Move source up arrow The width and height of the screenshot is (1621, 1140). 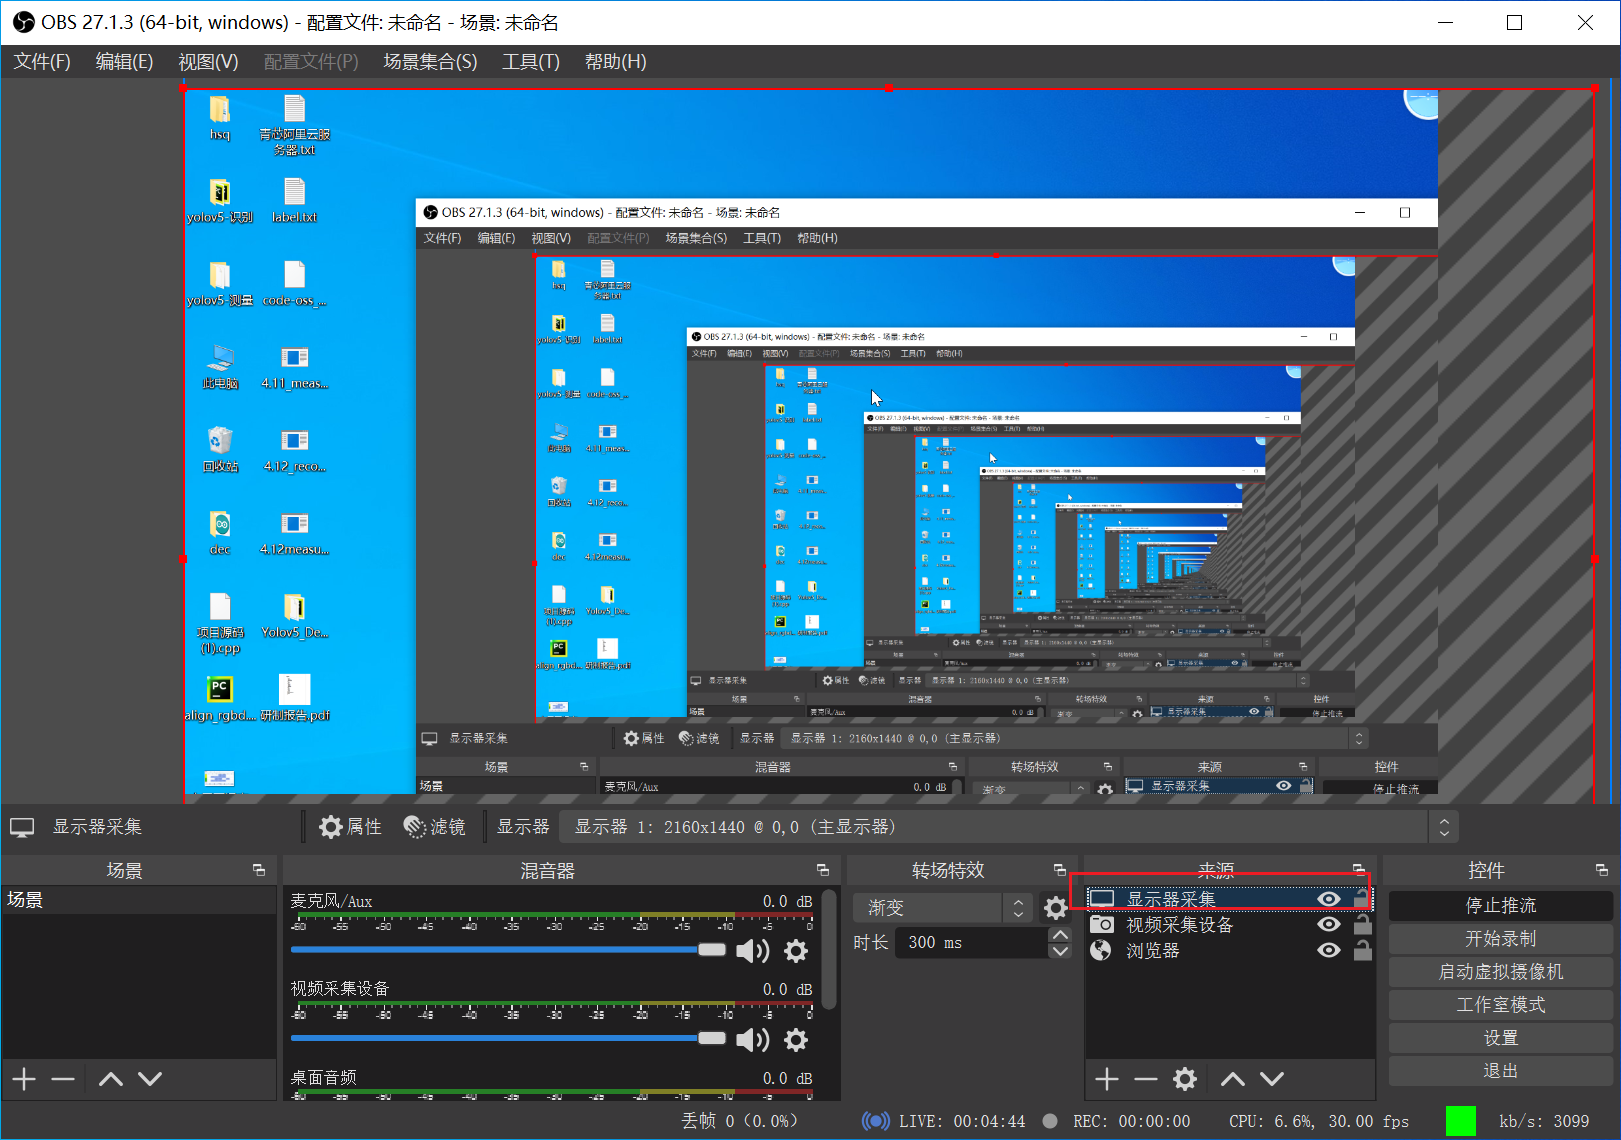[x=1233, y=1079]
